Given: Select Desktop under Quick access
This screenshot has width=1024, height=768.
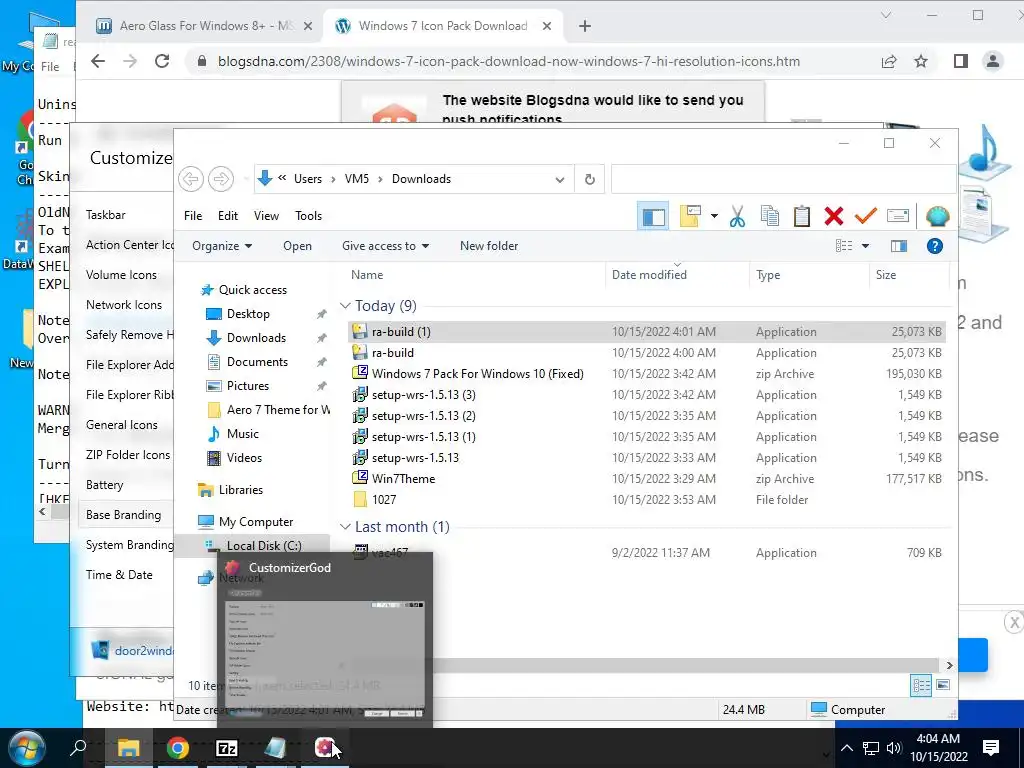Looking at the screenshot, I should click(x=248, y=314).
